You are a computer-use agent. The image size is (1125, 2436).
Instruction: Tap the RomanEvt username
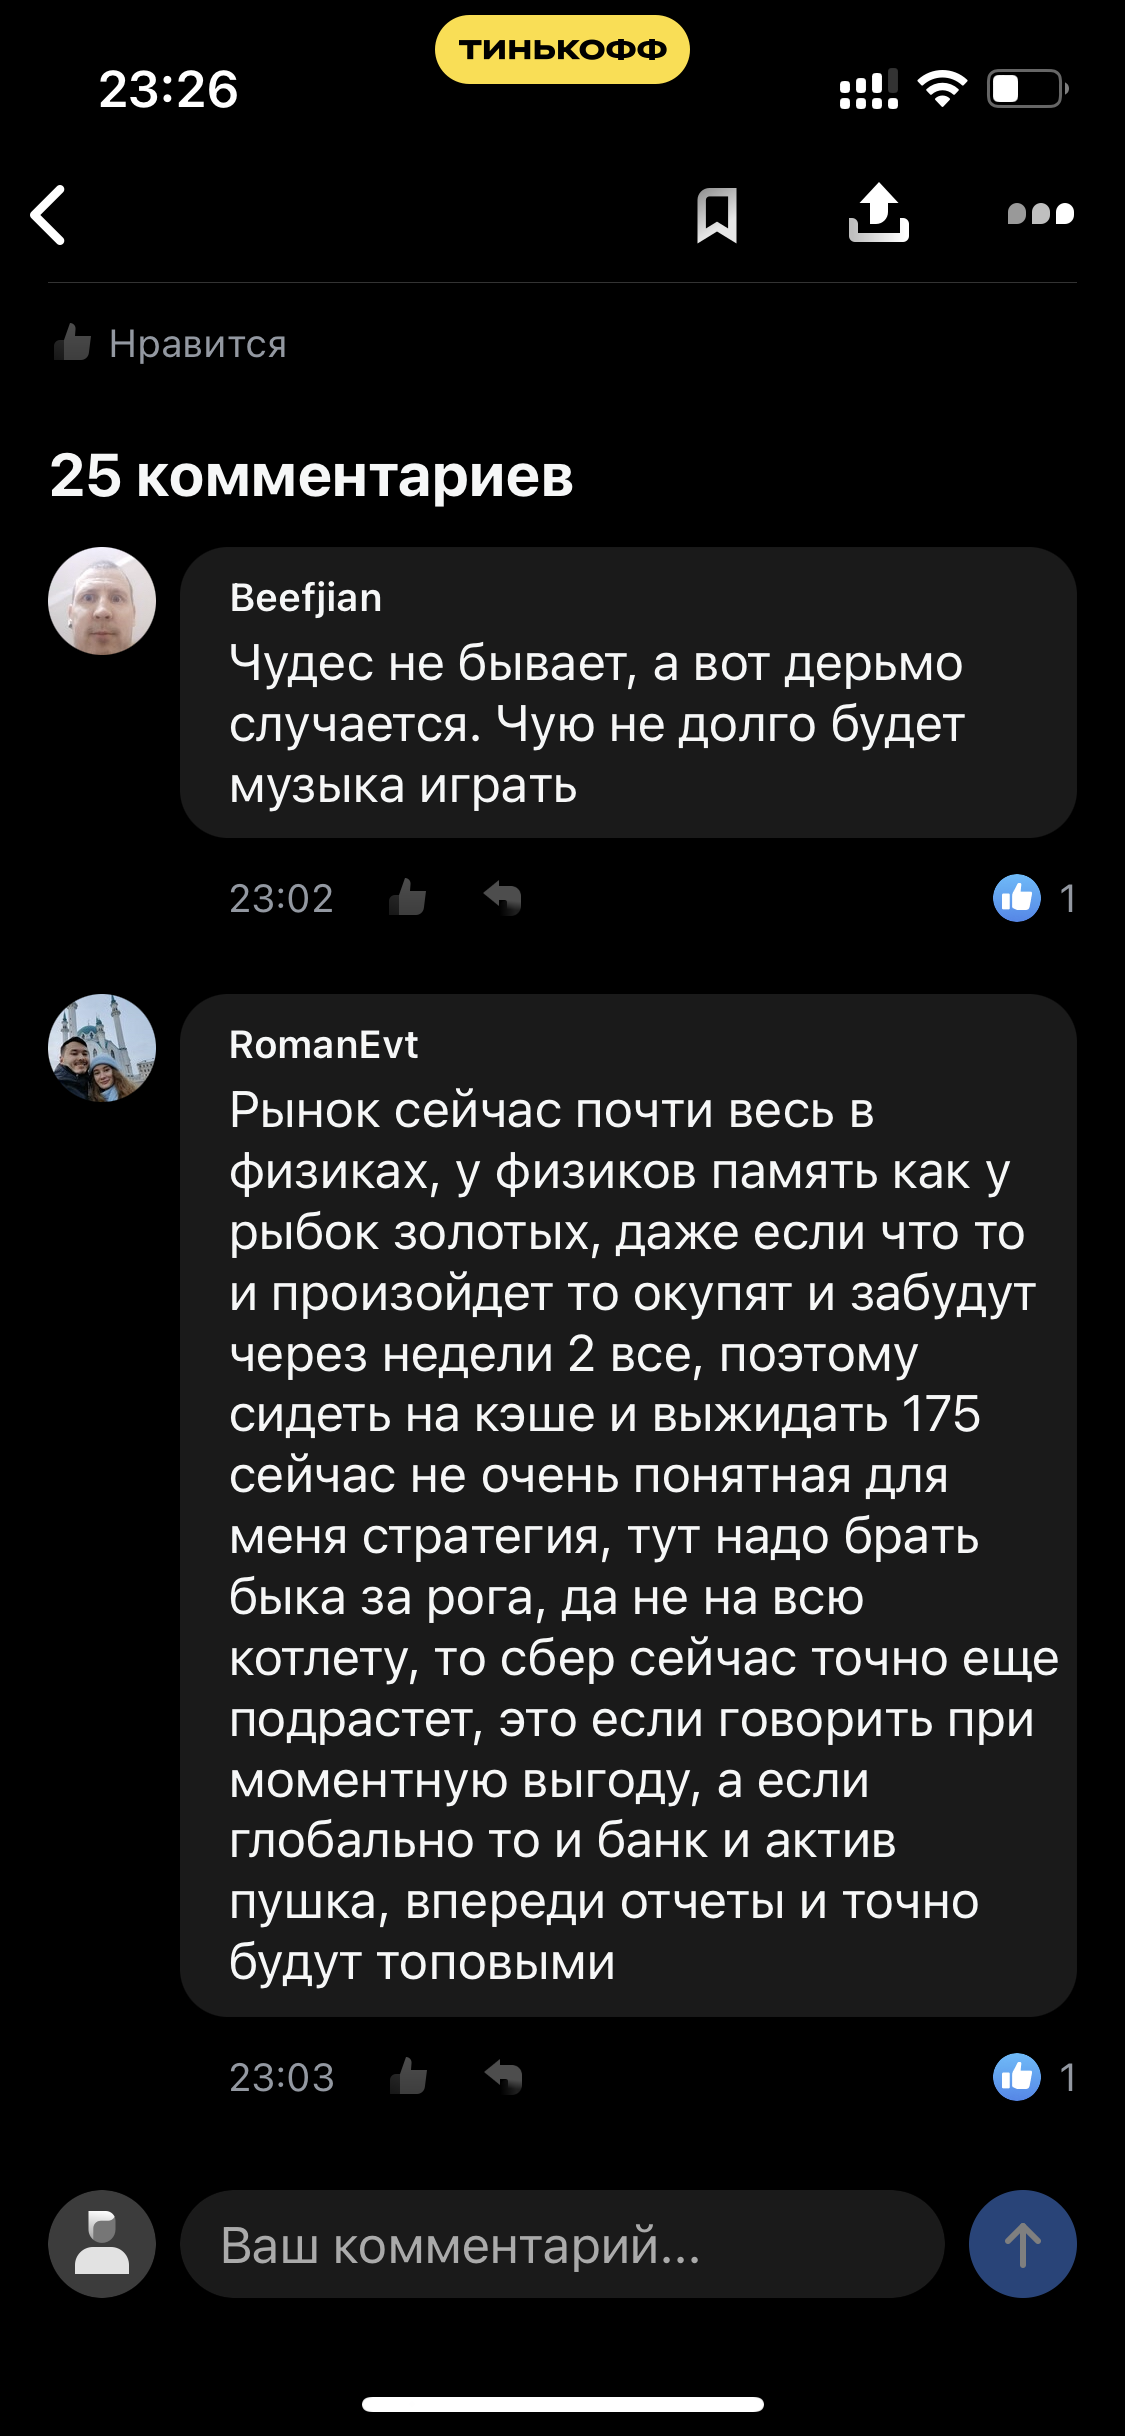pyautogui.click(x=323, y=1045)
